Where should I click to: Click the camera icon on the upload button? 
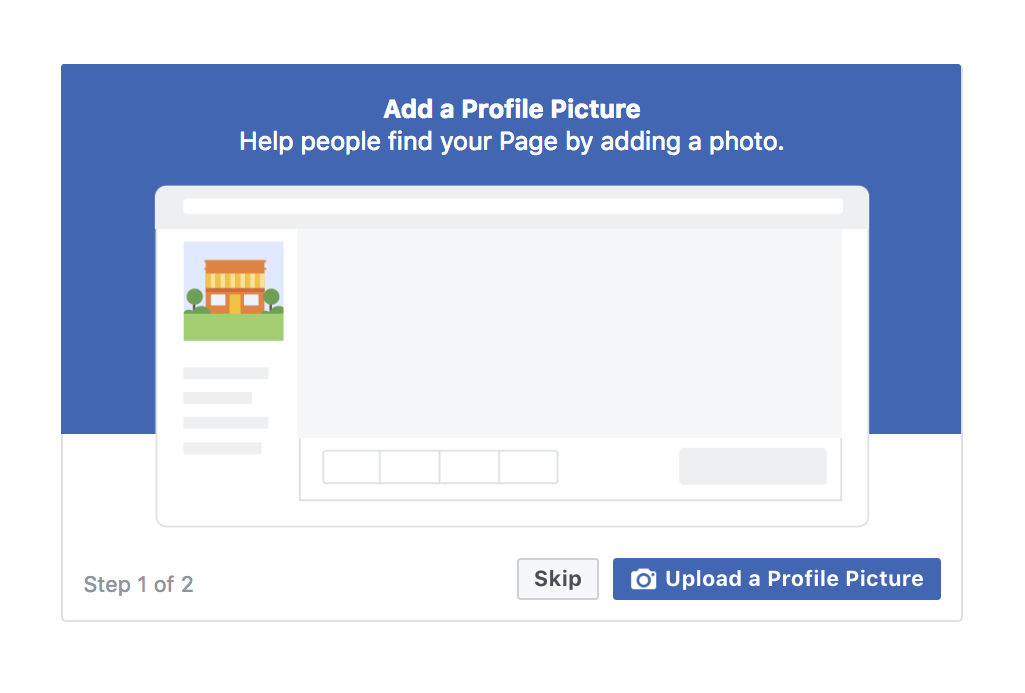click(643, 578)
